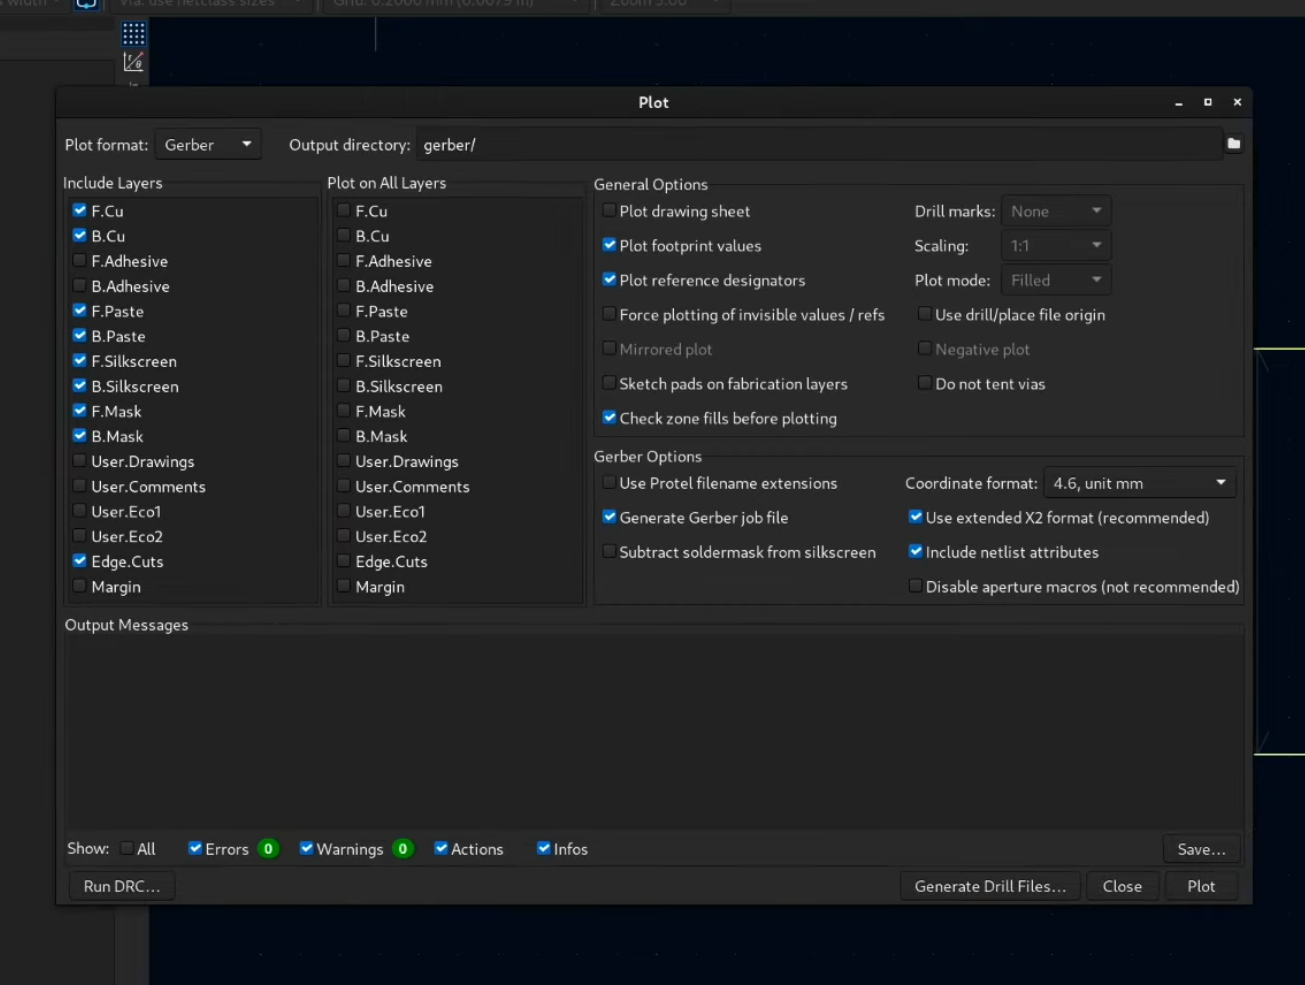The height and width of the screenshot is (985, 1305).
Task: Check F.Cu in Plot on All Layers
Action: pyautogui.click(x=344, y=211)
